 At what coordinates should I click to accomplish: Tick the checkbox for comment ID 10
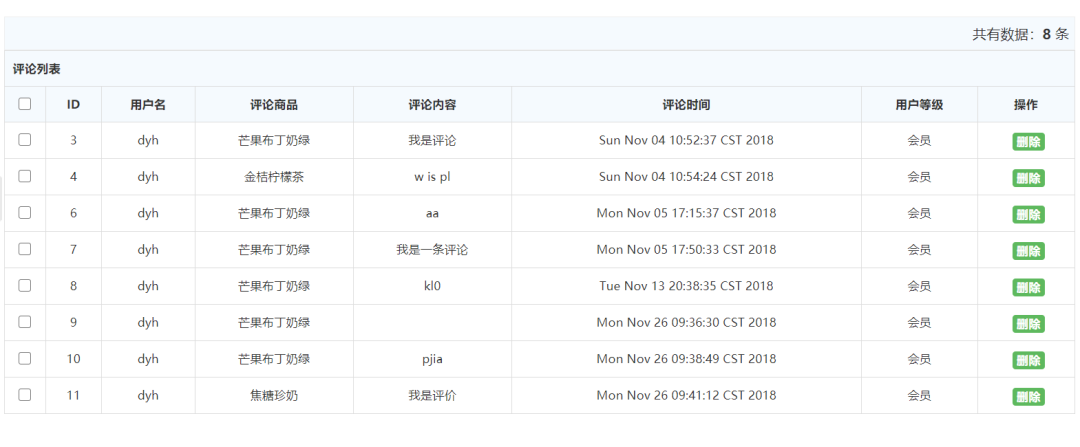click(x=25, y=358)
